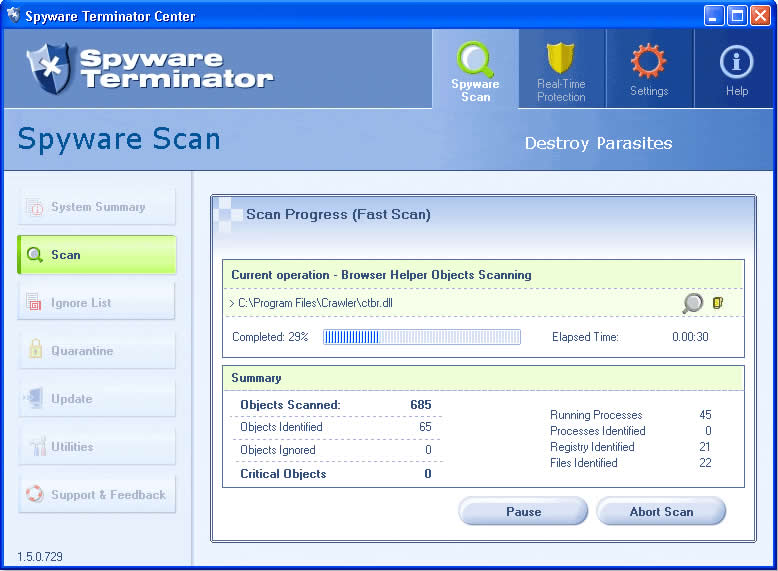Click the Registry Identified value 21

[705, 446]
